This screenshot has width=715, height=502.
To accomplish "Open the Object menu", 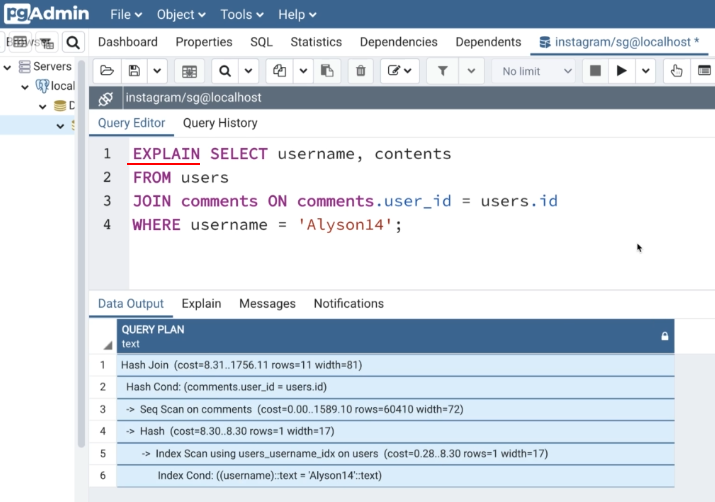I will [181, 15].
